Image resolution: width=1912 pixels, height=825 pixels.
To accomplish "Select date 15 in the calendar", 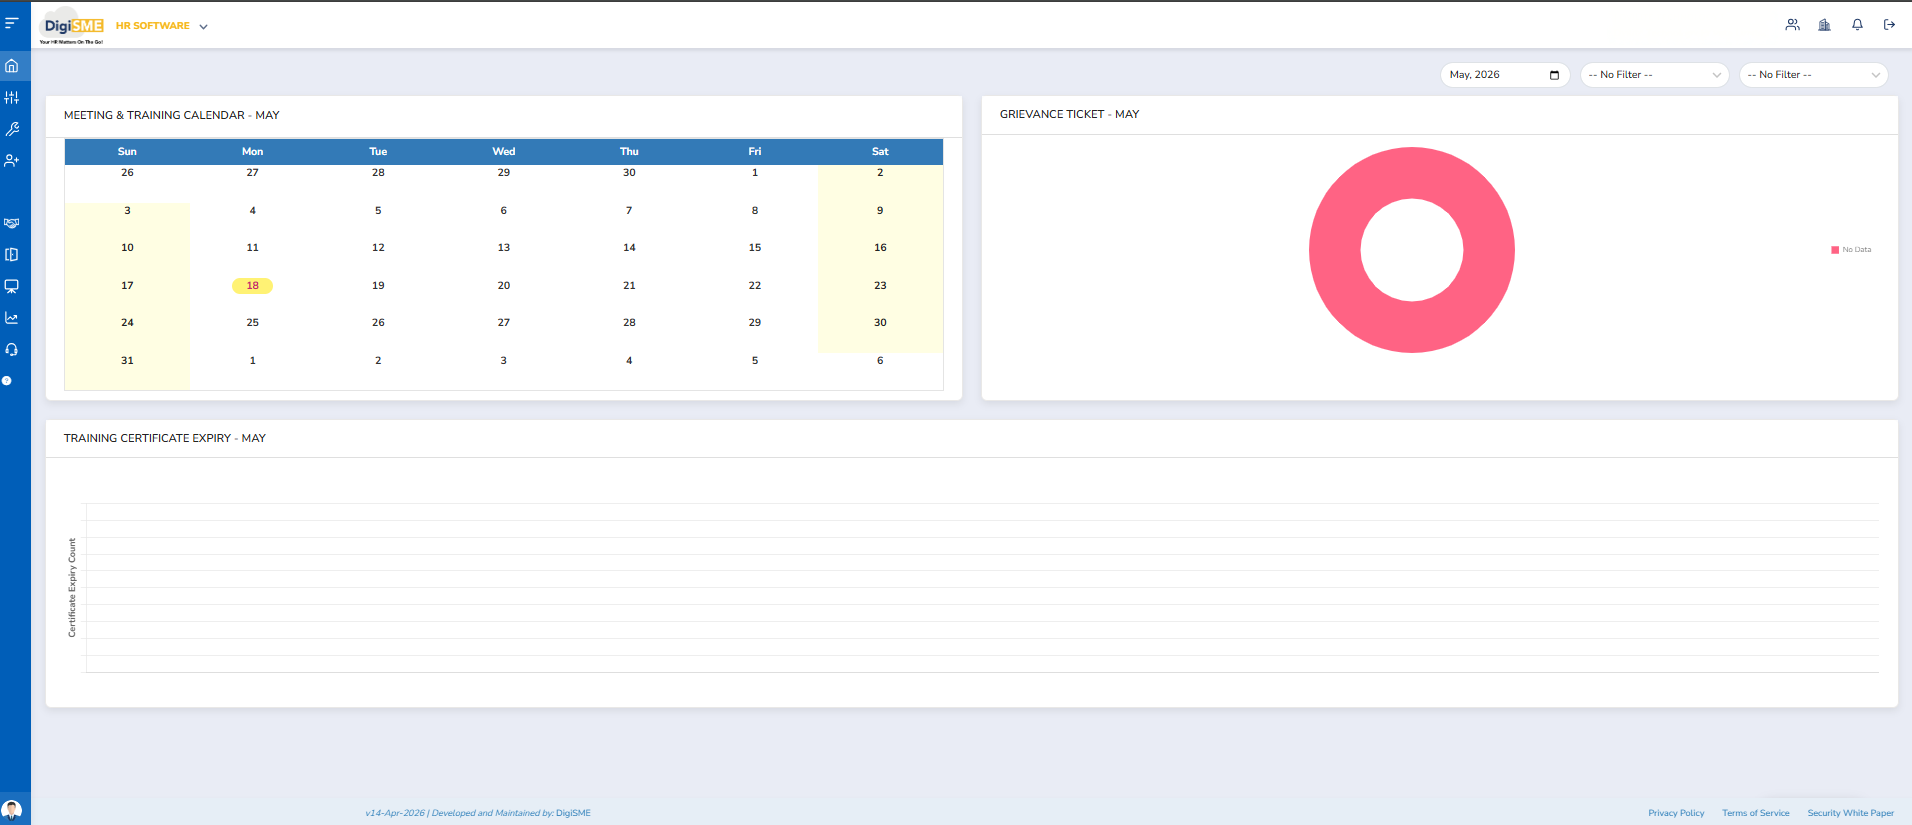I will pos(755,248).
